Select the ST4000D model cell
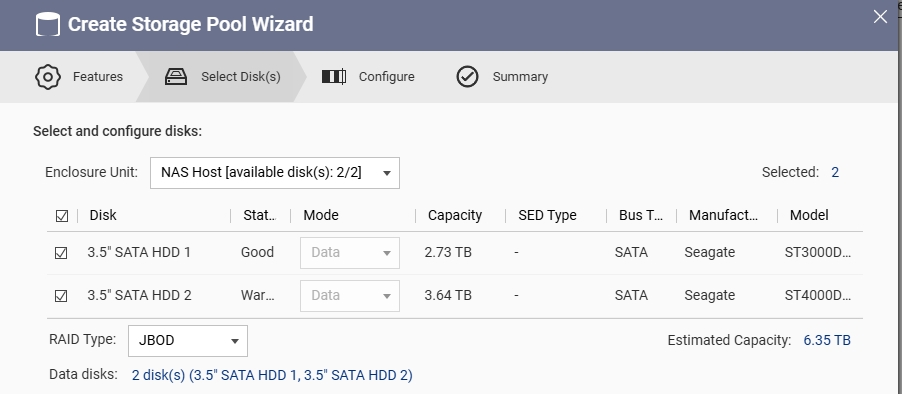902x394 pixels. tap(817, 295)
